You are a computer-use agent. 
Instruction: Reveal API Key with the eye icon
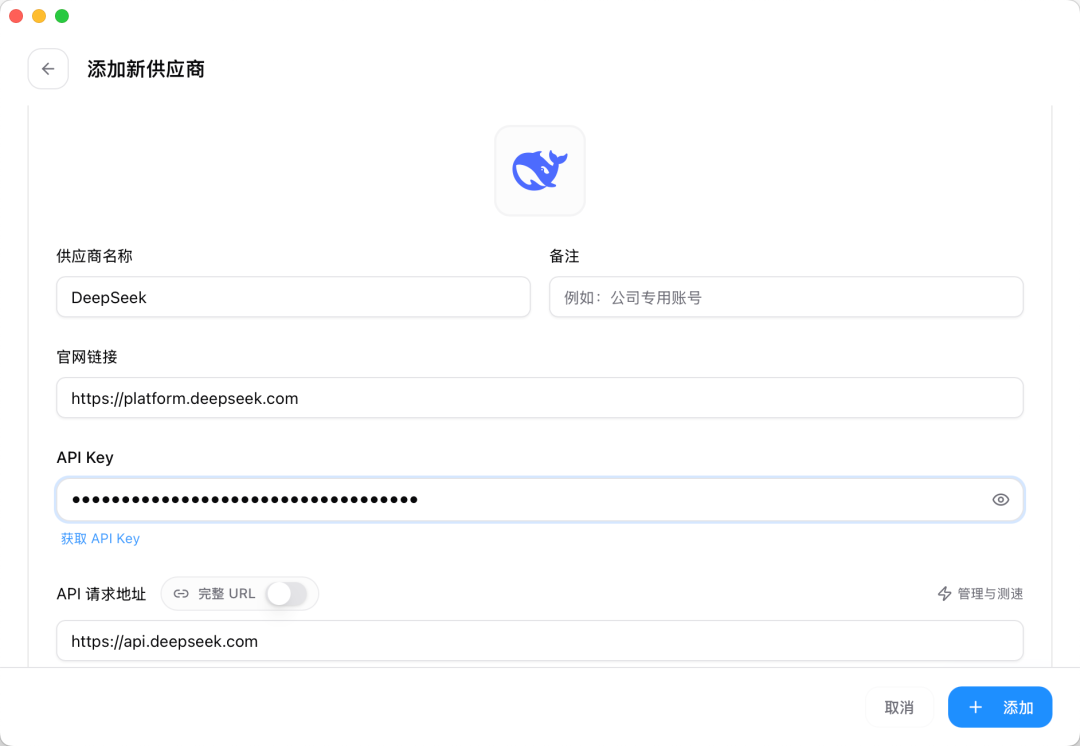tap(1000, 499)
